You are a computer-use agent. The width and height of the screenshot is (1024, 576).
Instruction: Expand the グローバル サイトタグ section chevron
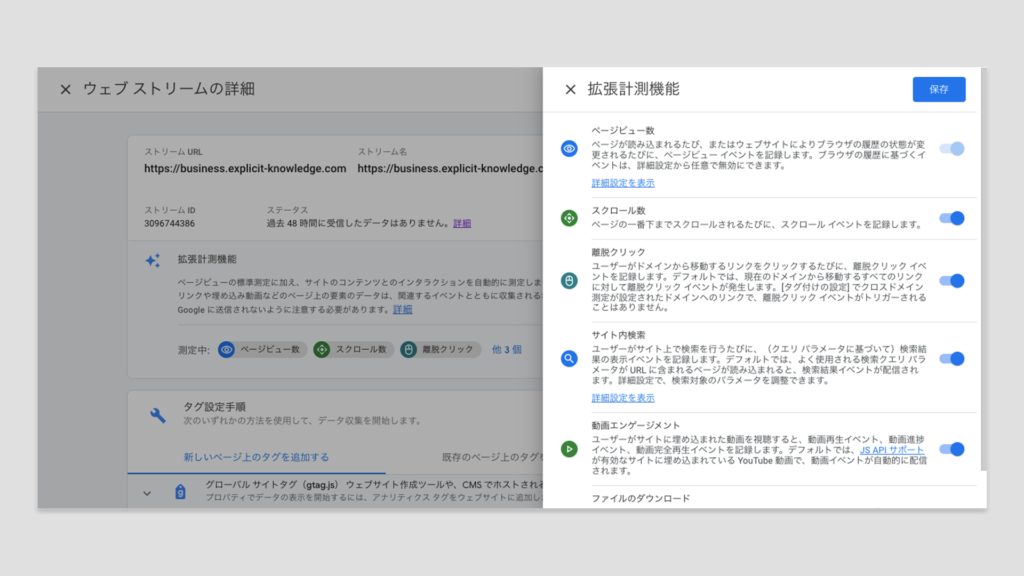click(147, 492)
